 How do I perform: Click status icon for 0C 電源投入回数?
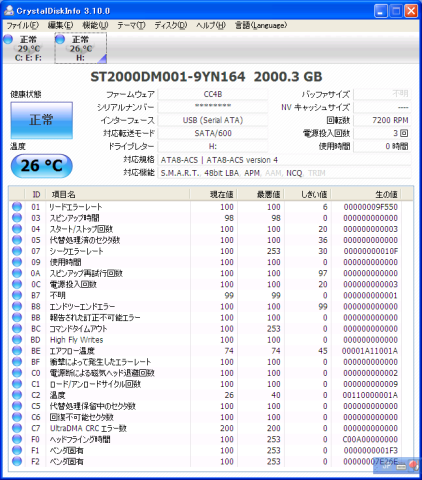point(17,284)
